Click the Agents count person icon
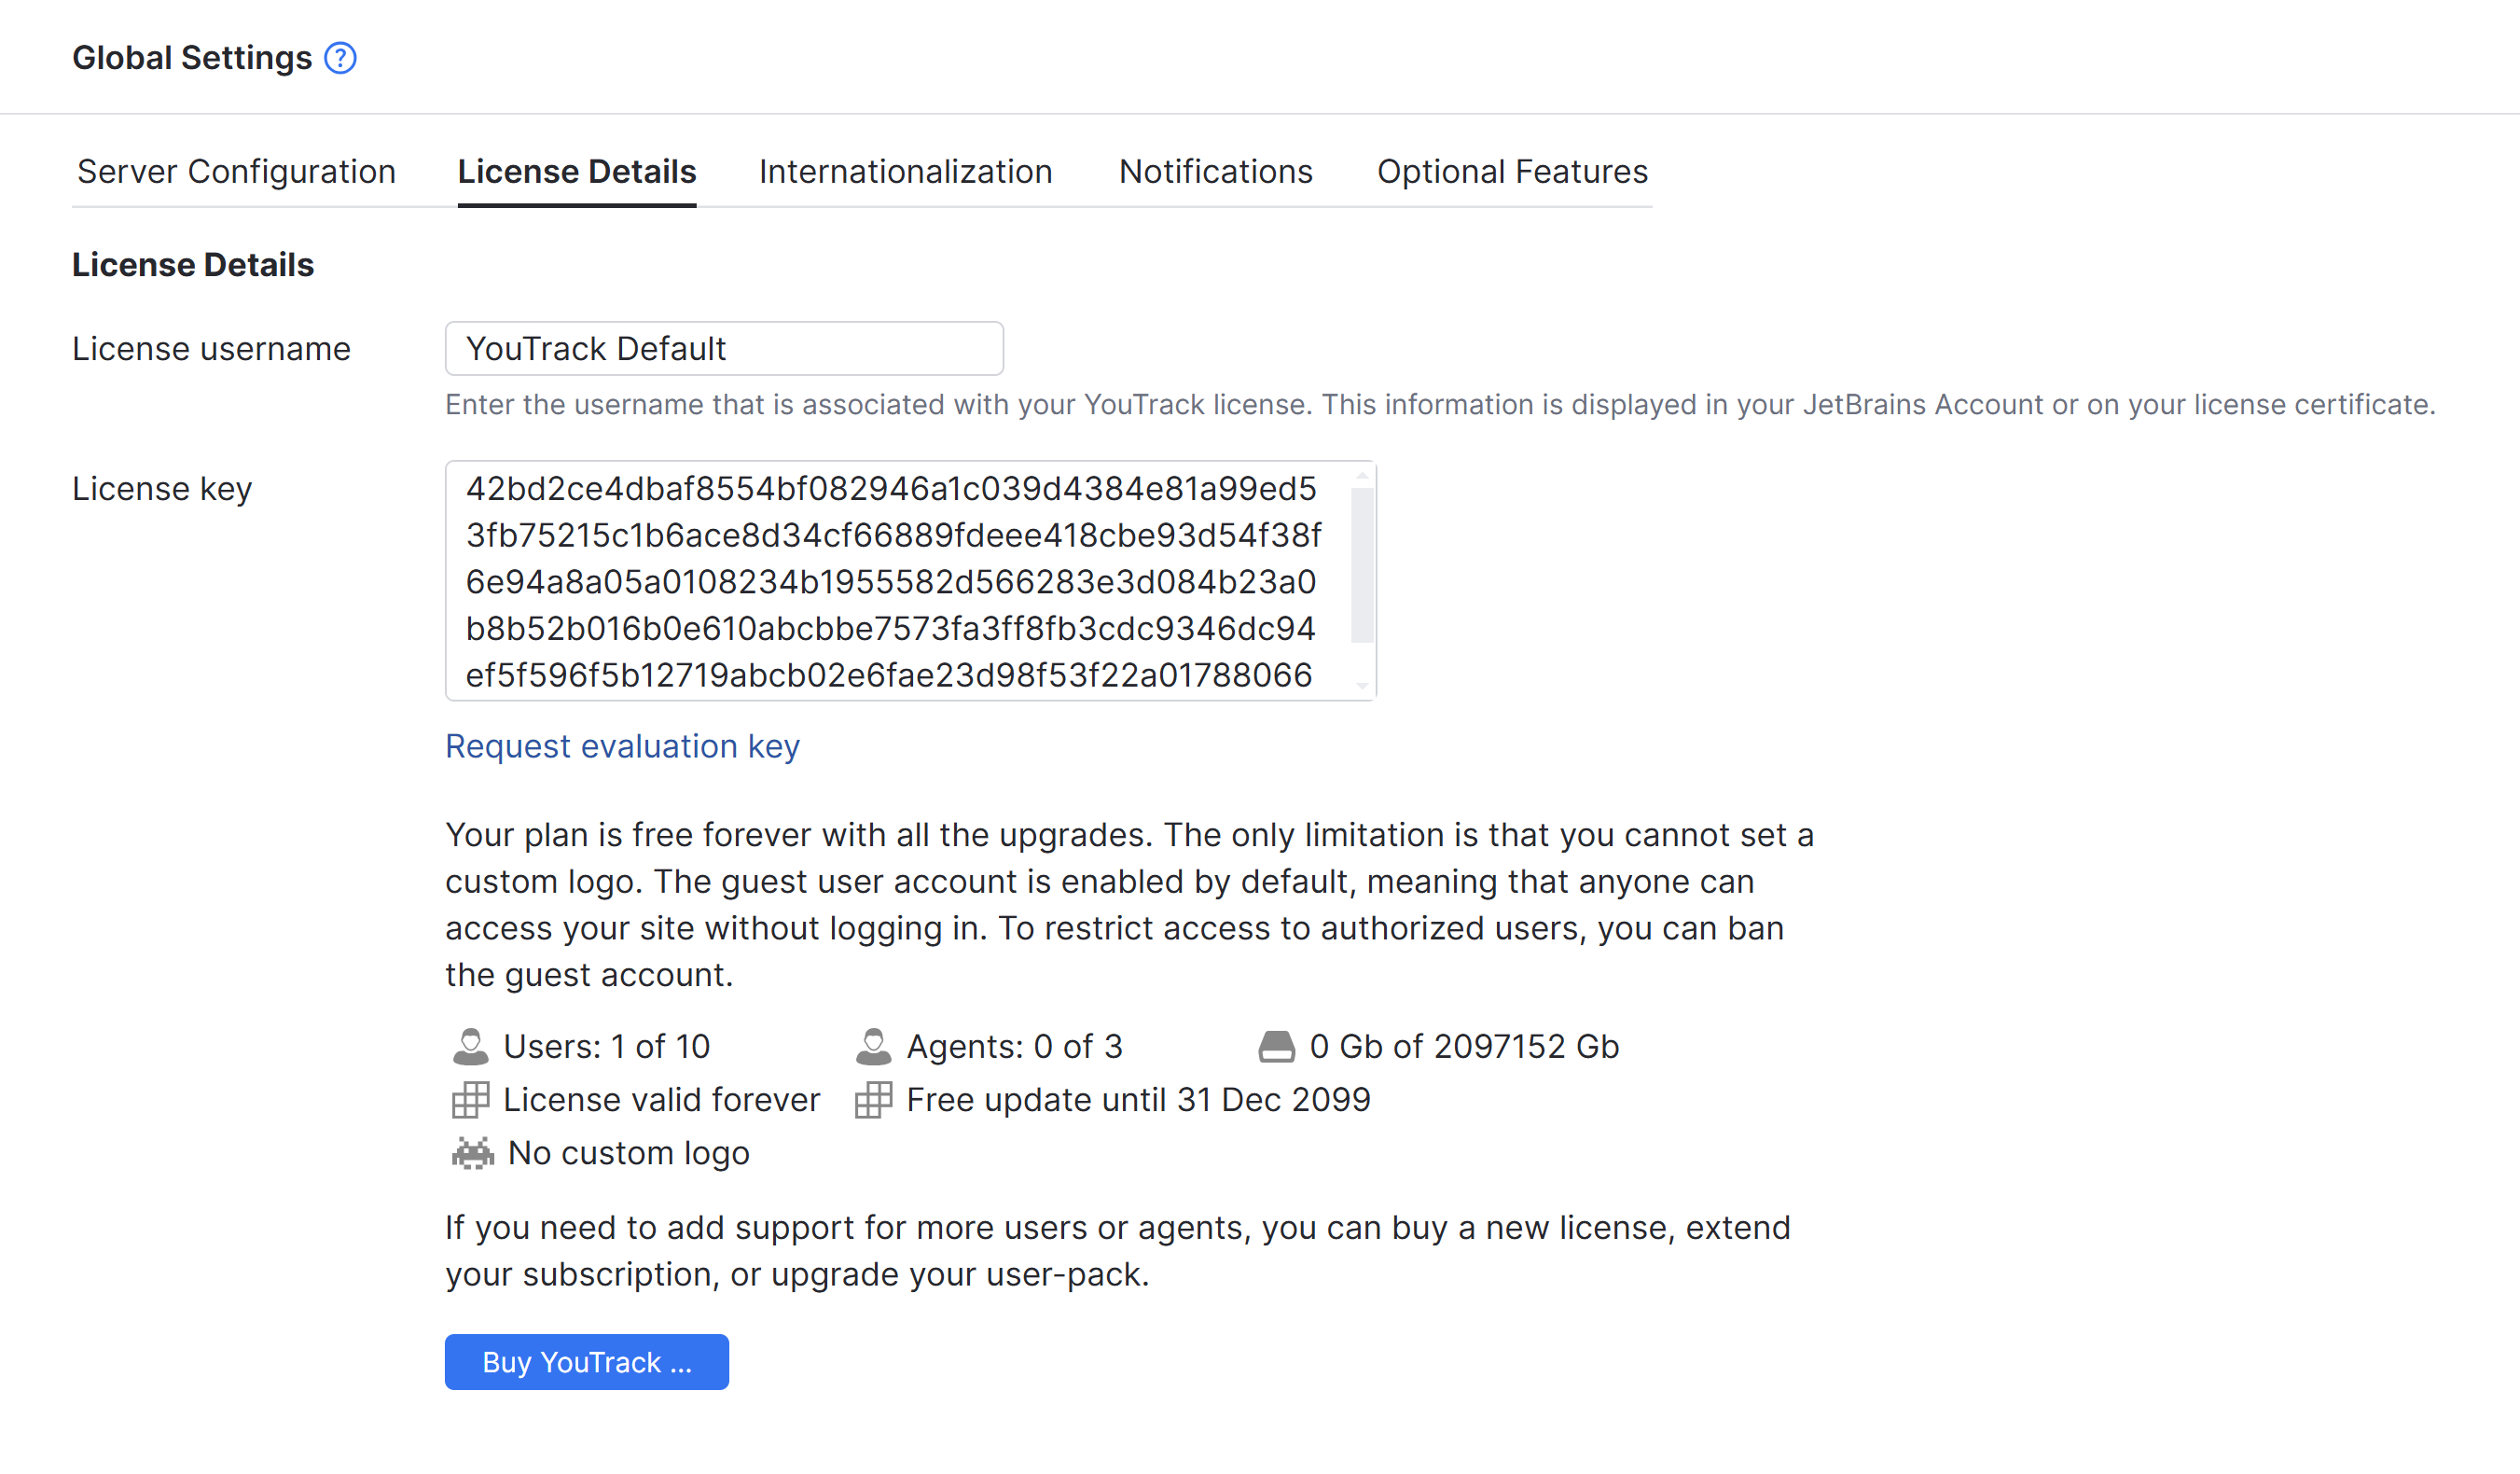Viewport: 2520px width, 1474px height. coord(873,1046)
